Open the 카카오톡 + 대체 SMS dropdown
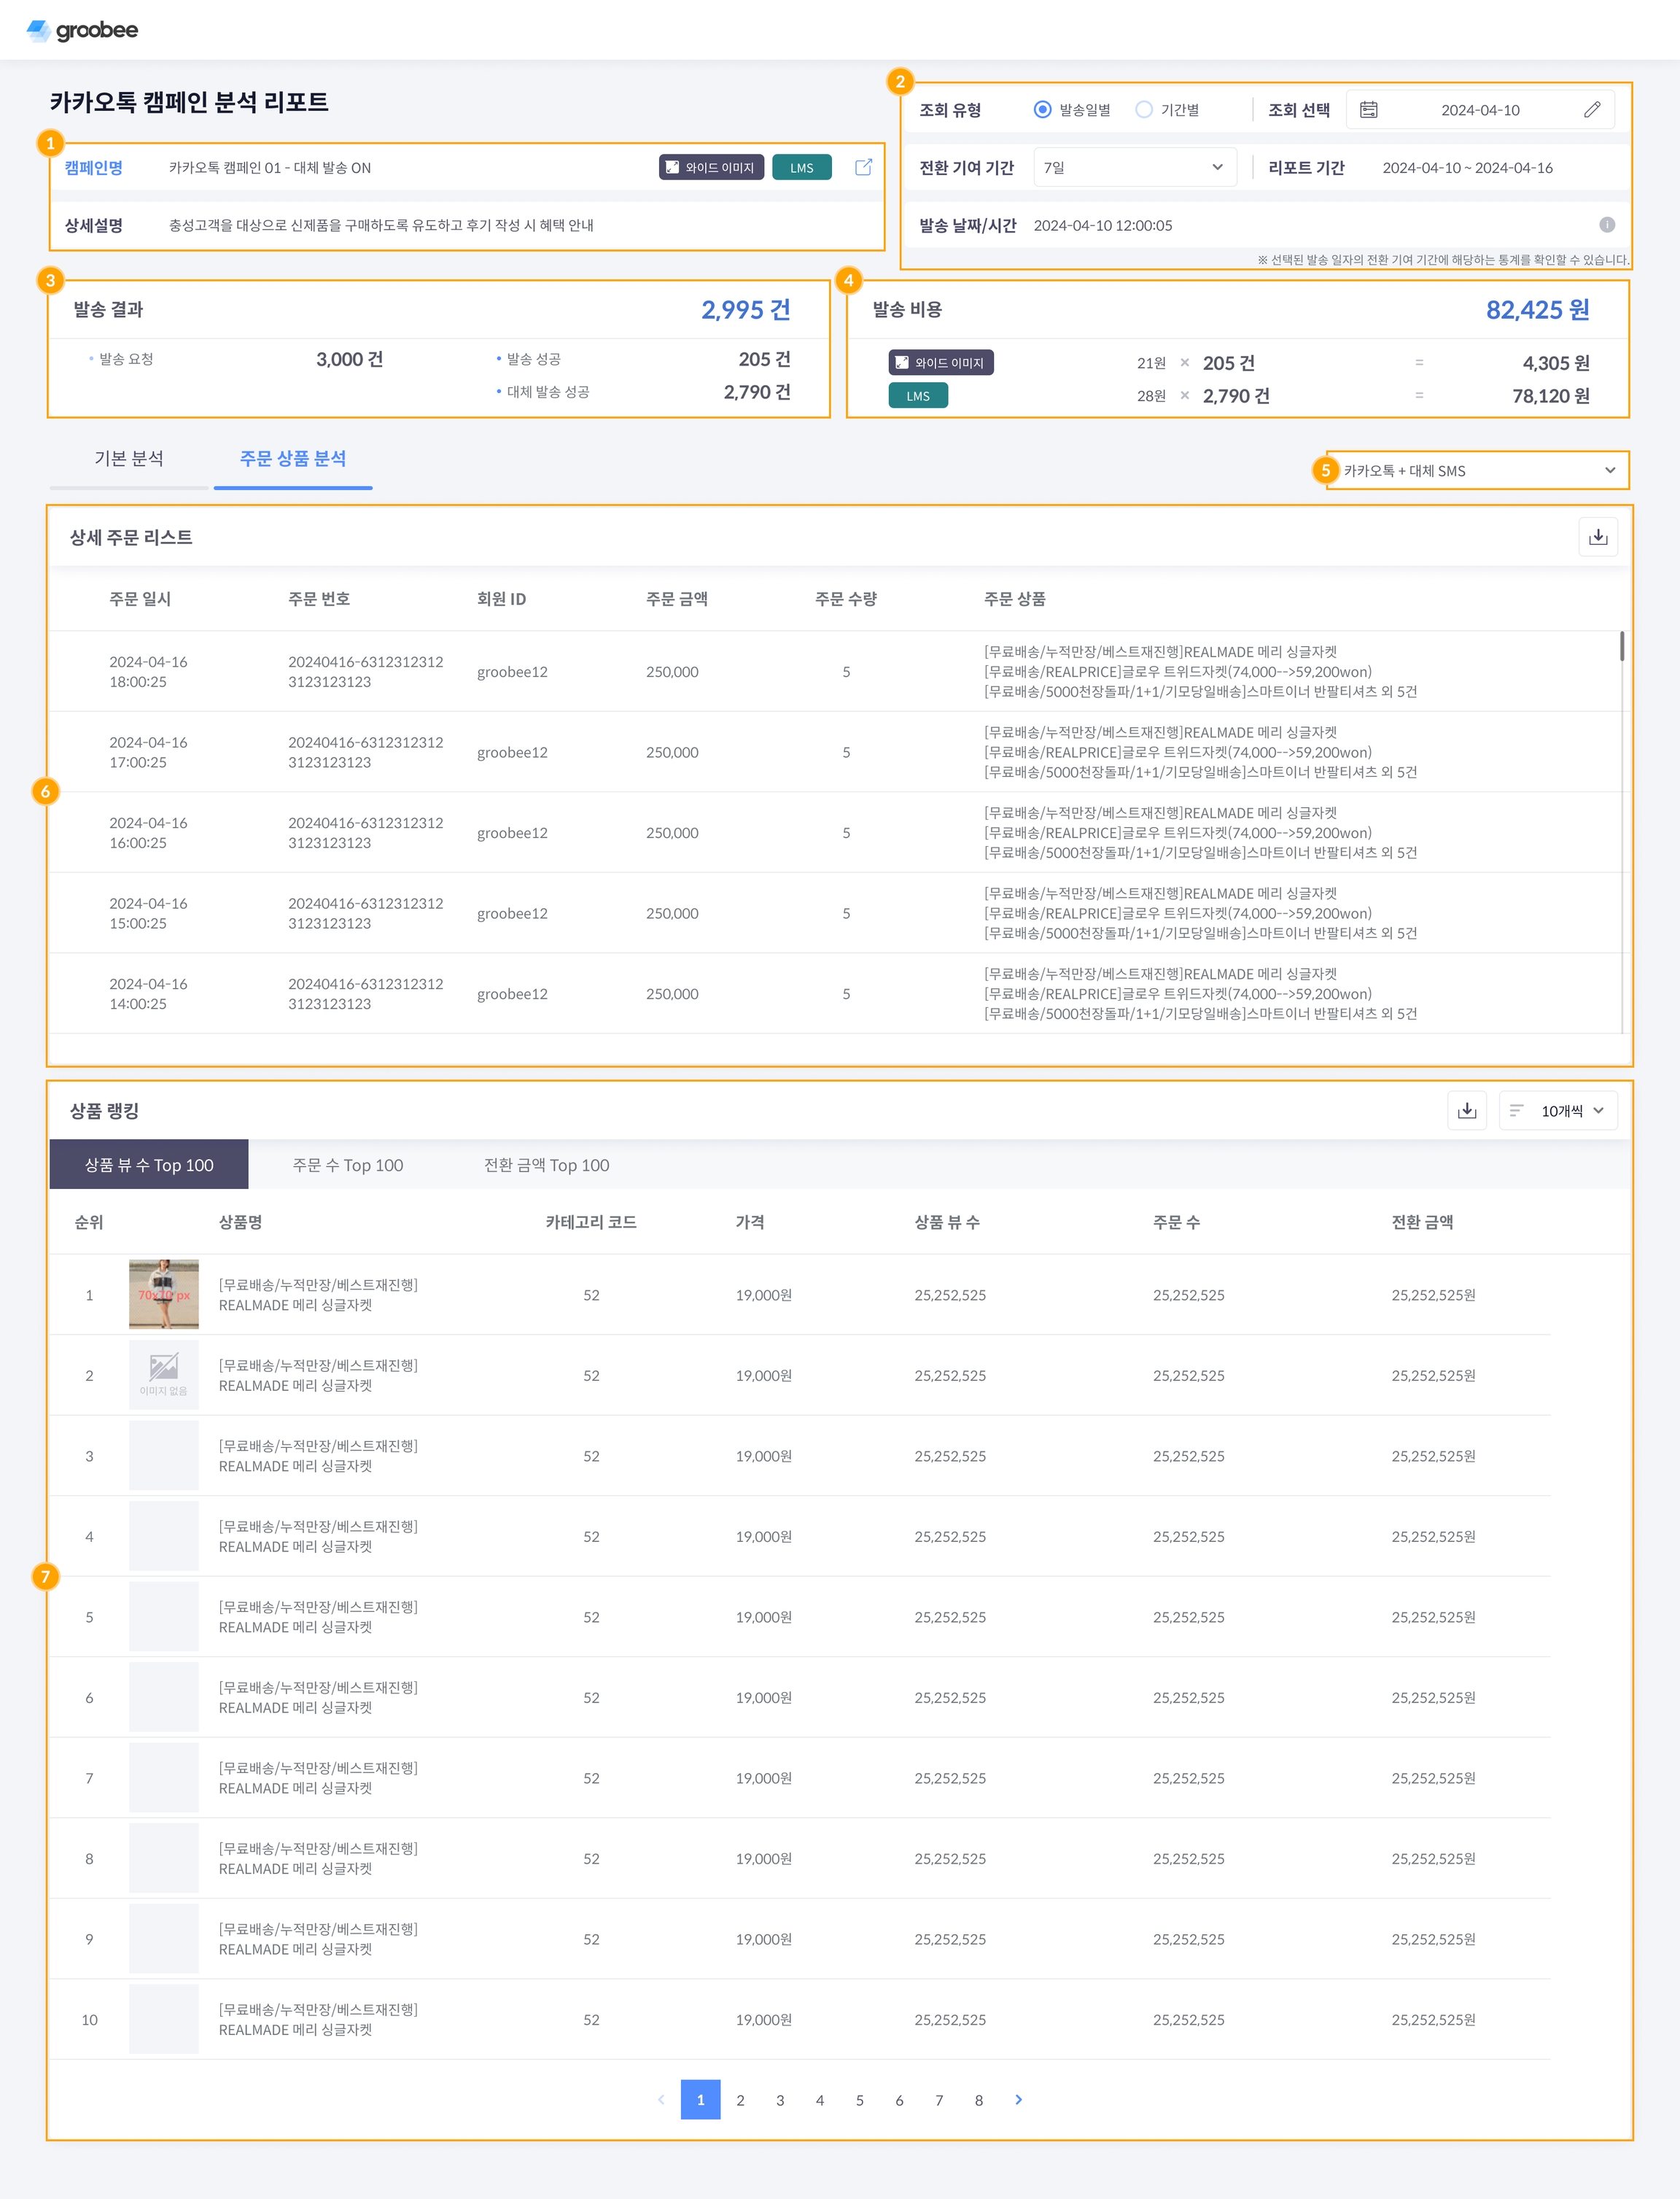The height and width of the screenshot is (2199, 1680). [1476, 470]
